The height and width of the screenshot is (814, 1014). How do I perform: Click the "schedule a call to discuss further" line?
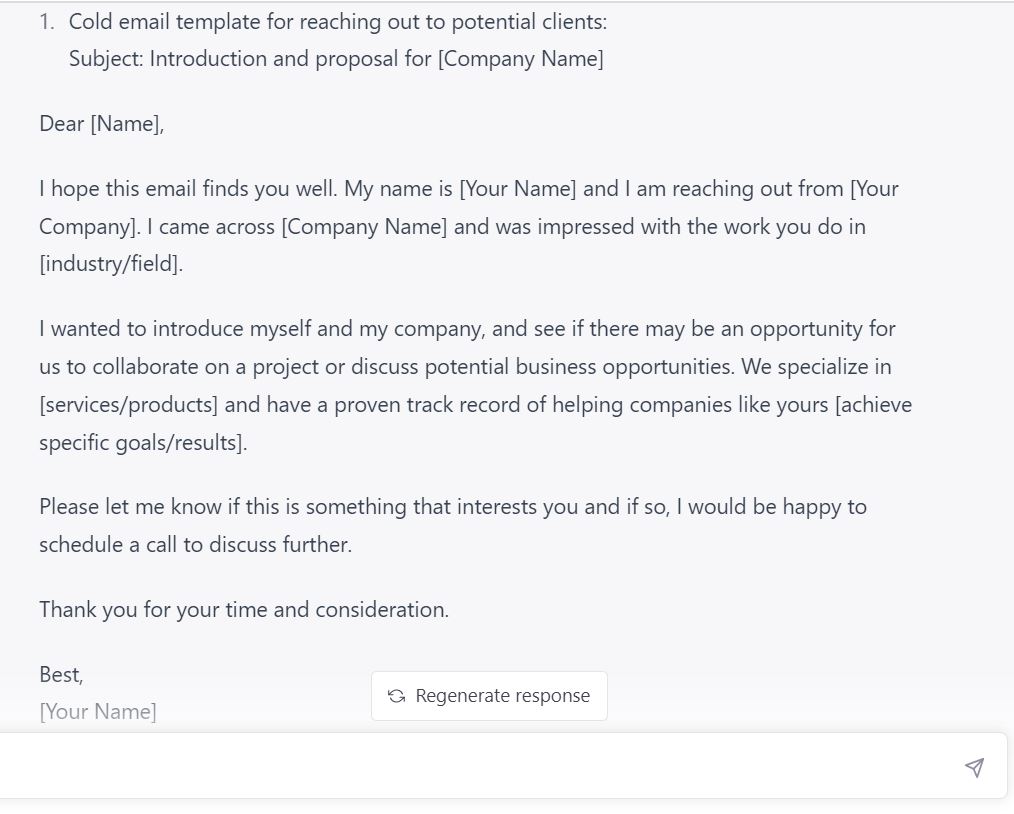[x=195, y=545]
